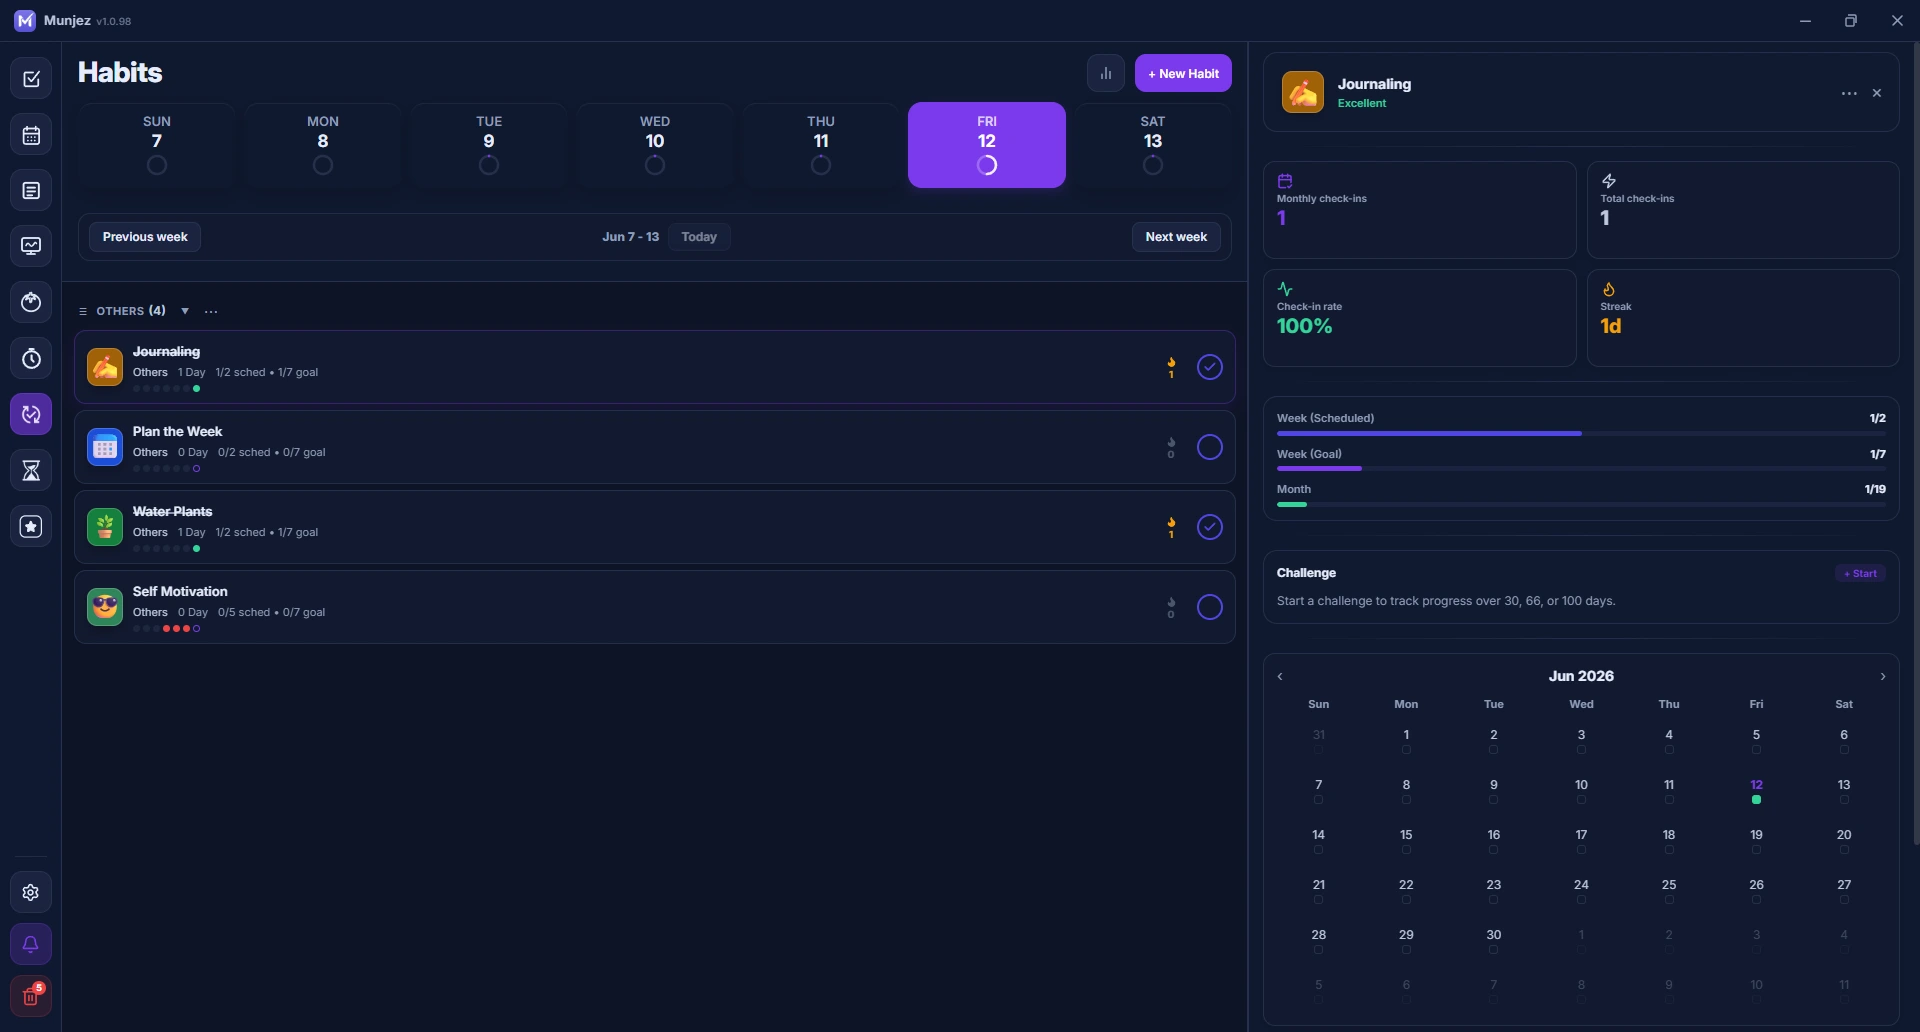The height and width of the screenshot is (1032, 1920).
Task: Toggle check-in for June 12 in calendar
Action: tap(1756, 800)
